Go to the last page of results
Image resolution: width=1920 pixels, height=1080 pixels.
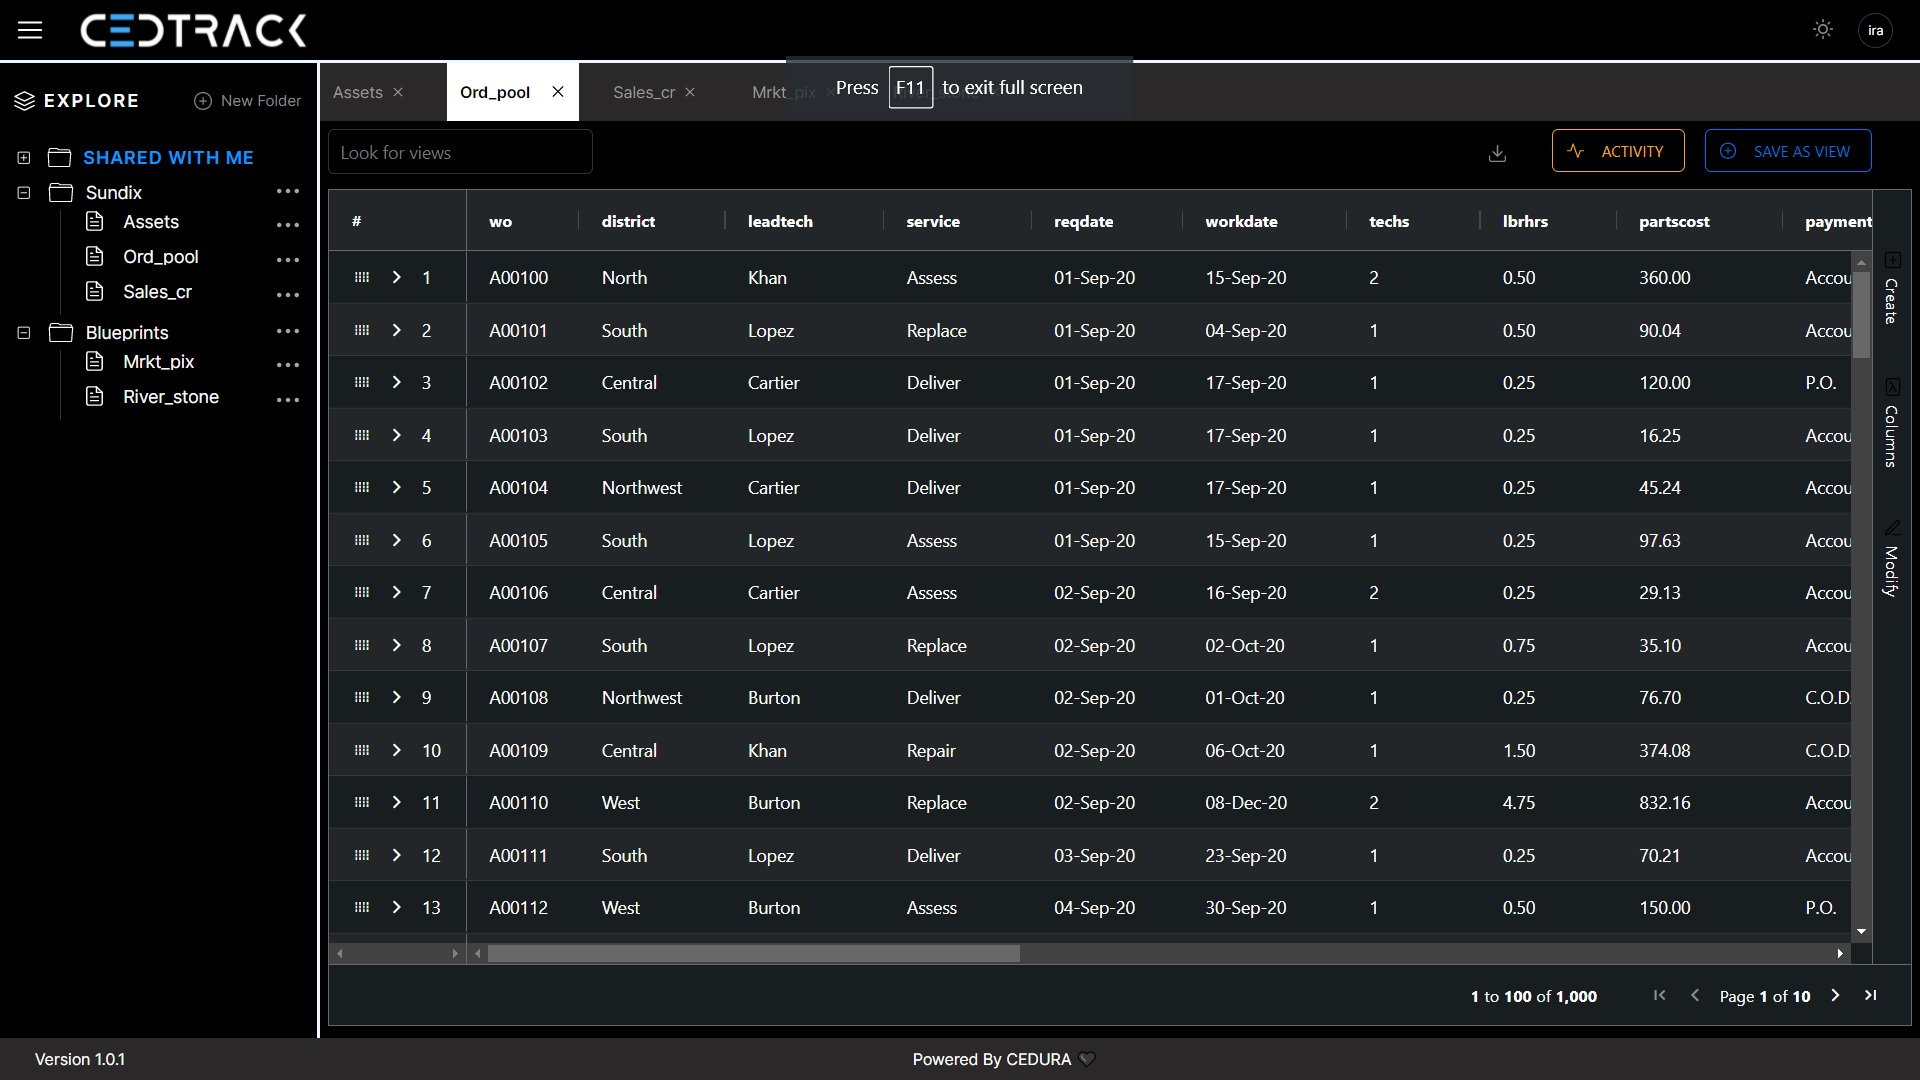pos(1870,996)
